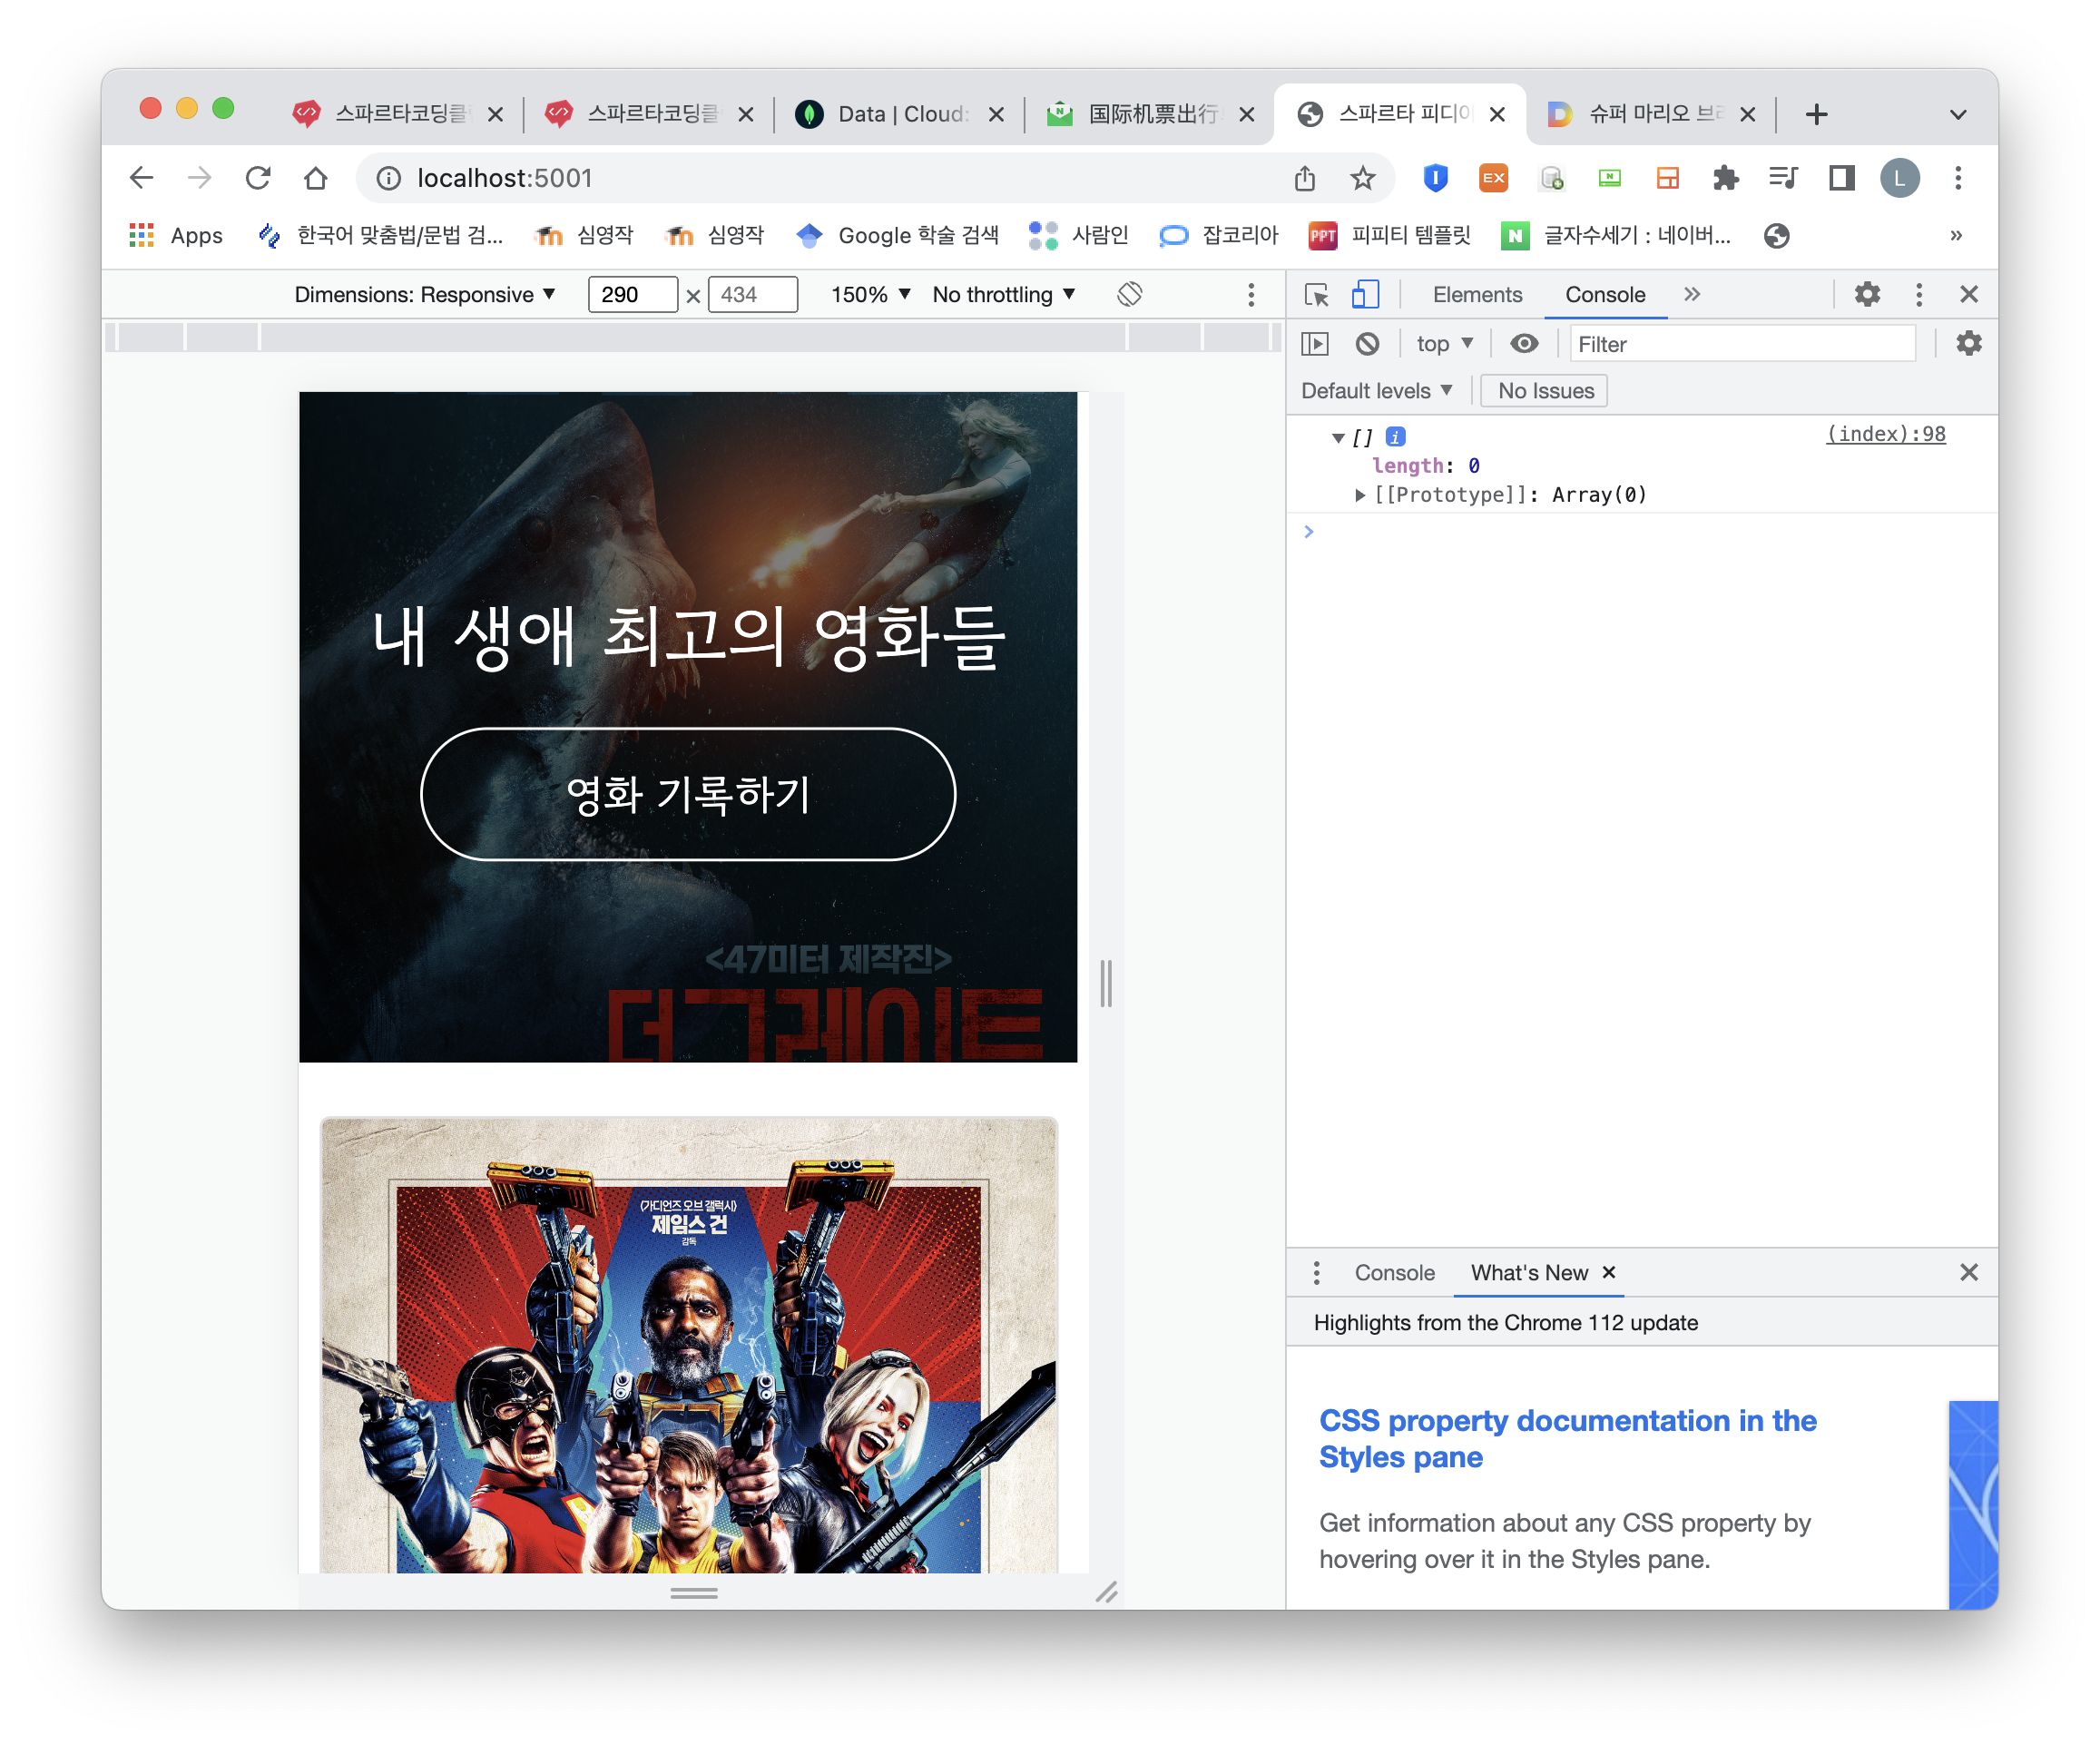Click the viewport right resize handle

[1106, 983]
